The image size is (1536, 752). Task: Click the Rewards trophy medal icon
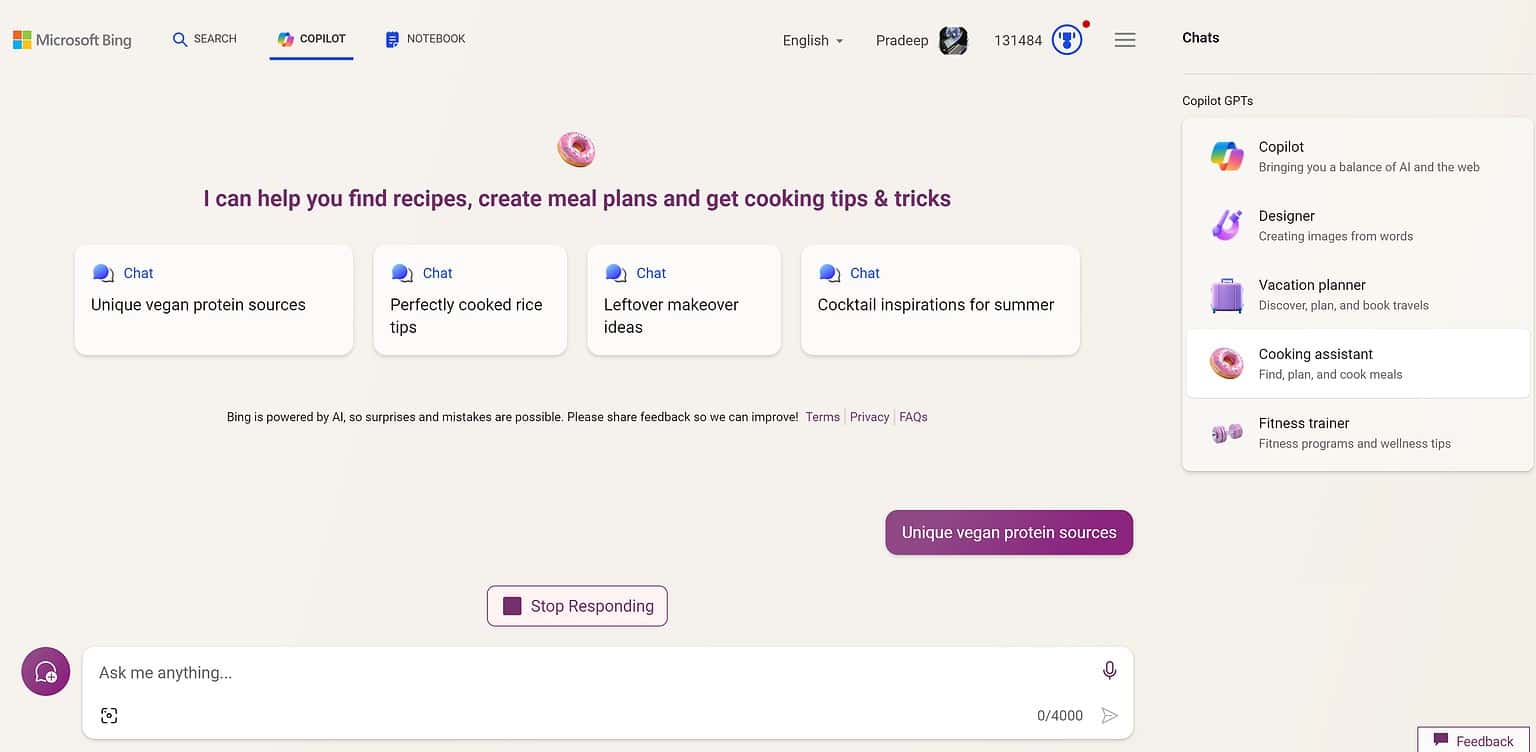pyautogui.click(x=1067, y=41)
